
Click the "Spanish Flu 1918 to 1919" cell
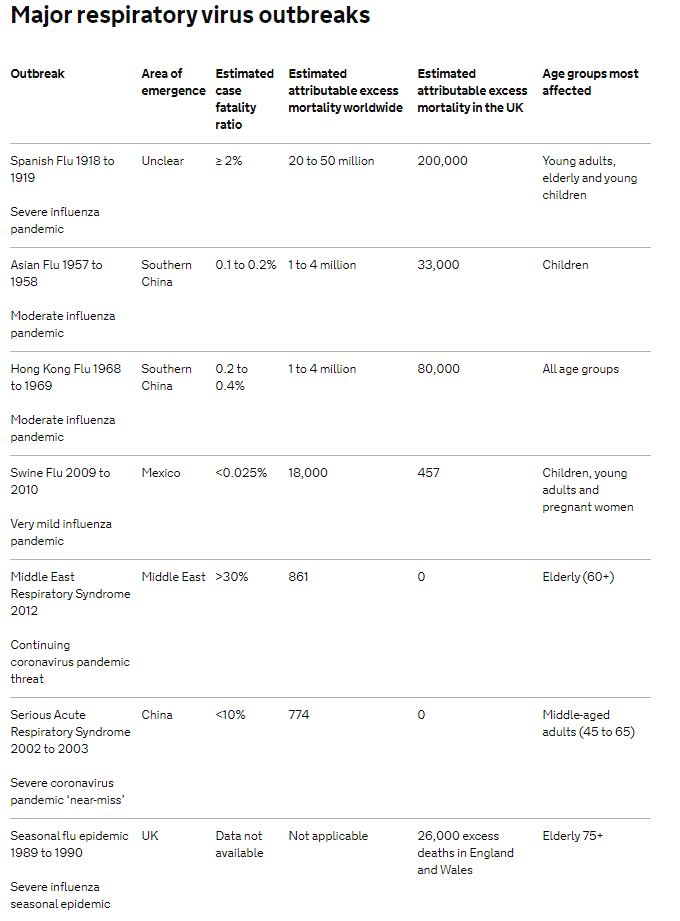[62, 169]
